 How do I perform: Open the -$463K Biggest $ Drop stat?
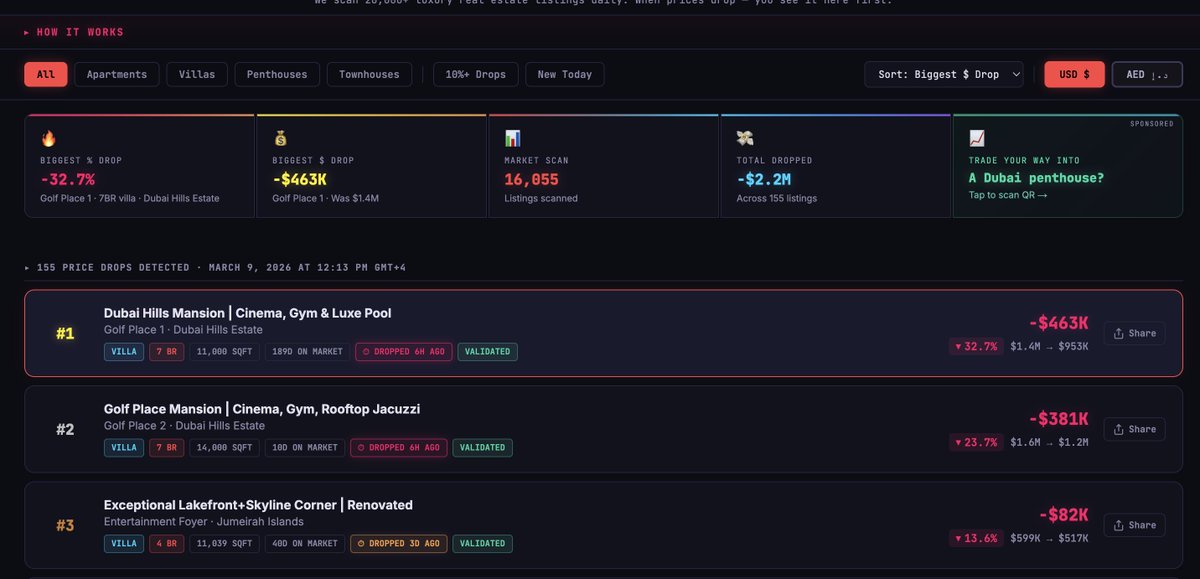(300, 179)
